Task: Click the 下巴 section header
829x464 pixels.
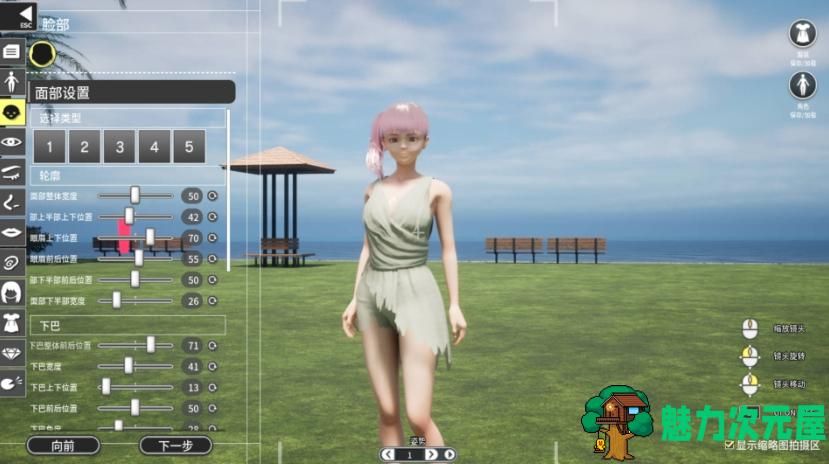Action: click(x=127, y=326)
